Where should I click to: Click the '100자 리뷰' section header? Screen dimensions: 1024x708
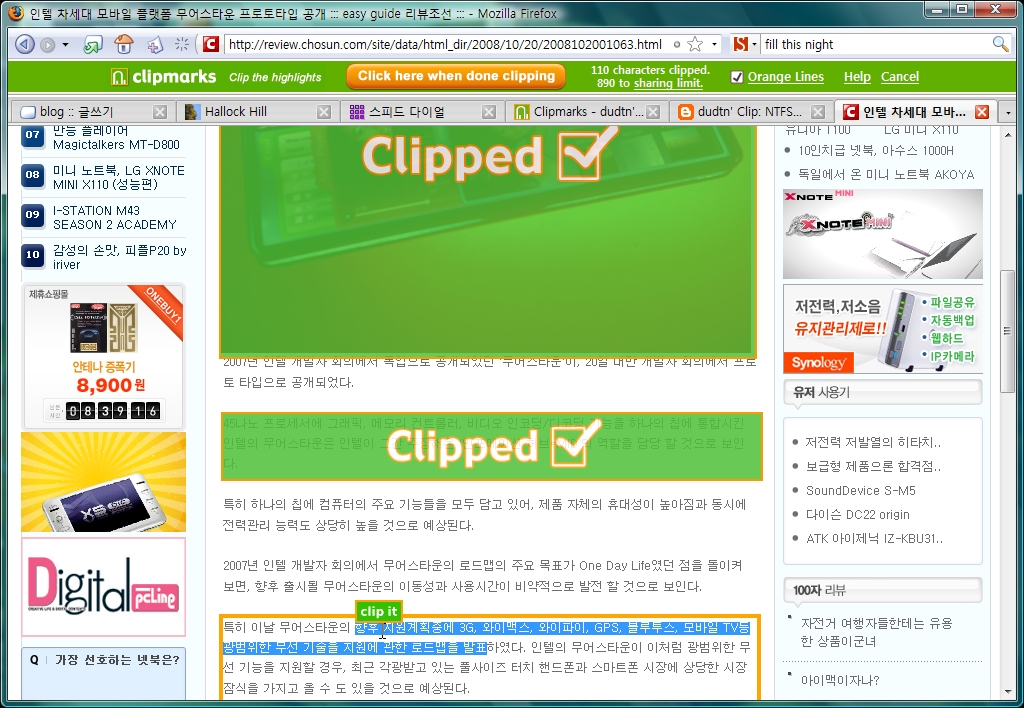click(x=882, y=590)
